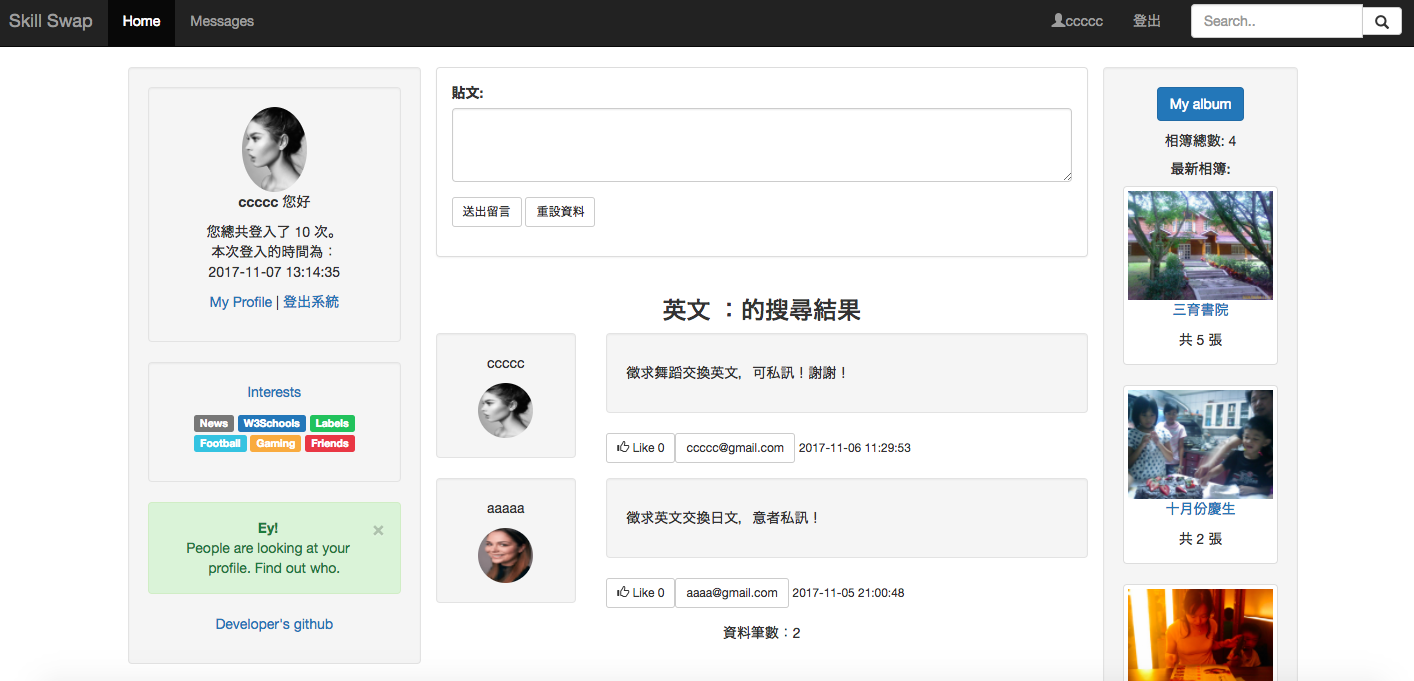Open the 十月份慶生 album thumbnail
The height and width of the screenshot is (681, 1414).
[x=1200, y=444]
